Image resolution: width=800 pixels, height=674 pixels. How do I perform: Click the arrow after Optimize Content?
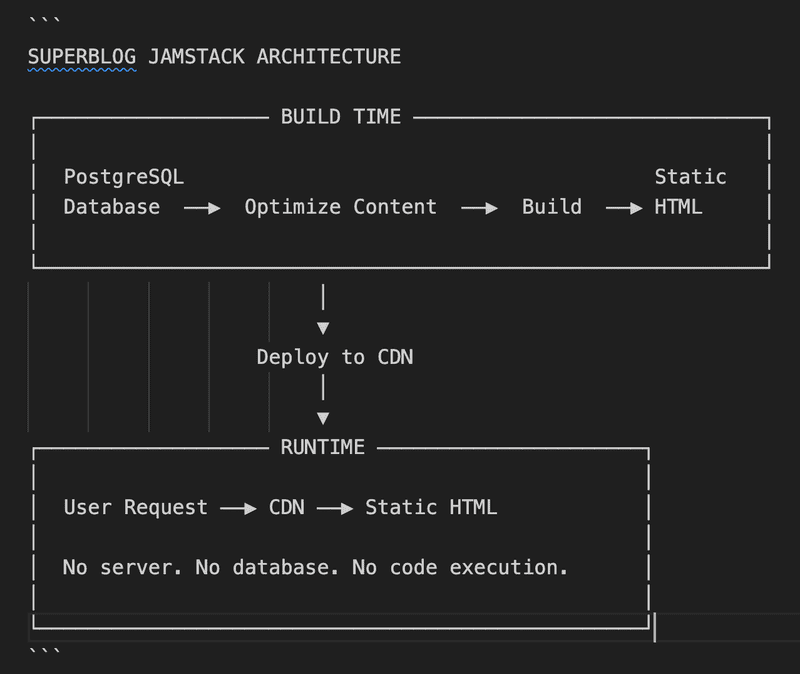(479, 208)
